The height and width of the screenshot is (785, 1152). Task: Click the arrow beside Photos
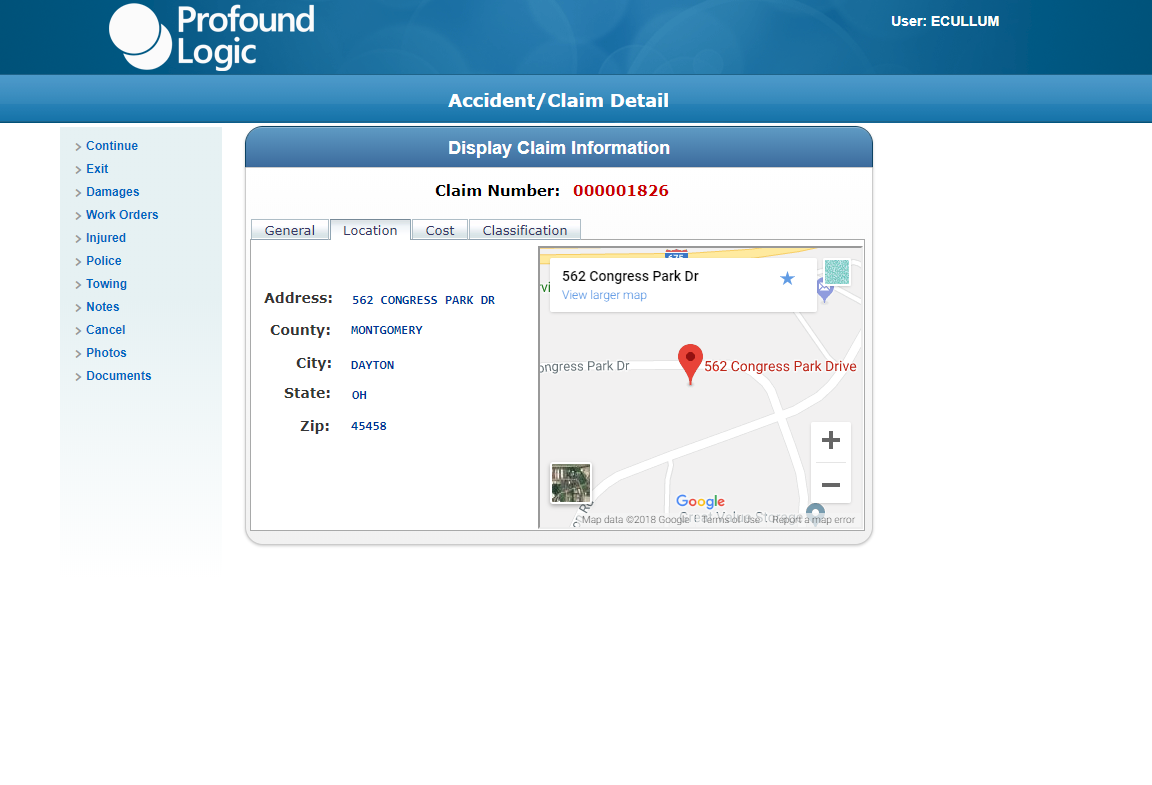tap(78, 354)
